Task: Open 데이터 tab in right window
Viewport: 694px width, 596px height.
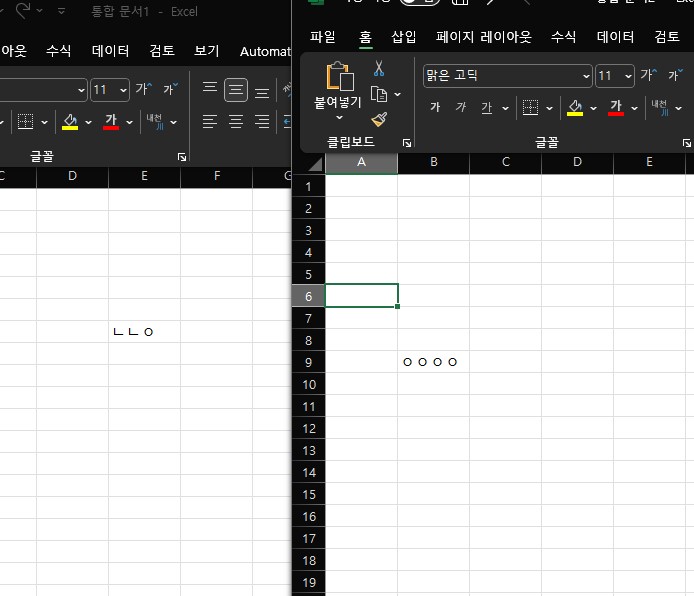Action: (615, 37)
